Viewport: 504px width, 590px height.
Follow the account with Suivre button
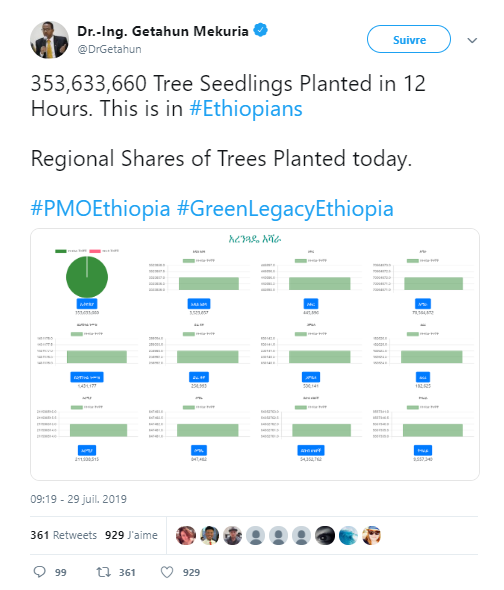pyautogui.click(x=409, y=40)
